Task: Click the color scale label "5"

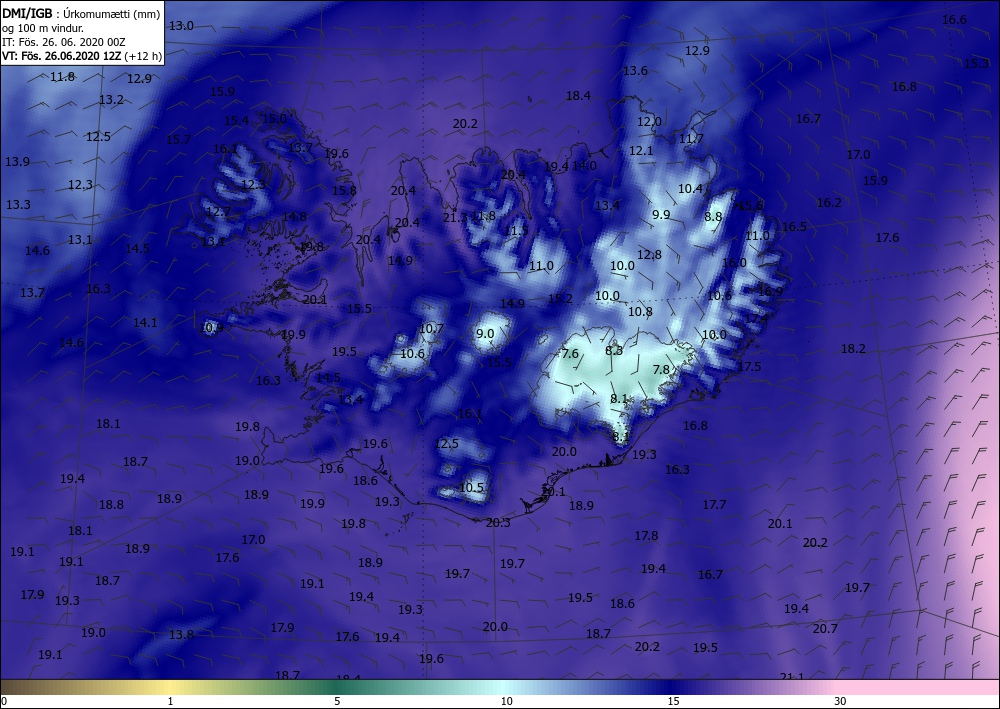Action: pos(337,701)
